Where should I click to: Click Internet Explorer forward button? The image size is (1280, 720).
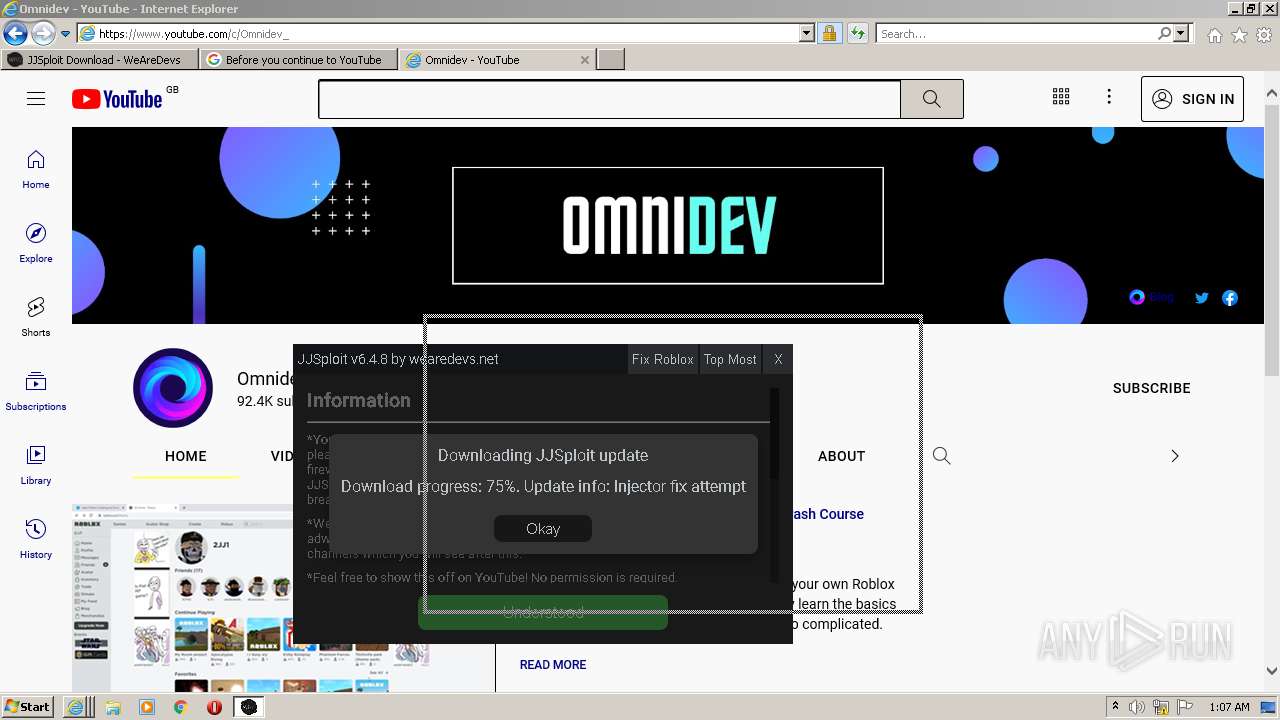click(43, 33)
